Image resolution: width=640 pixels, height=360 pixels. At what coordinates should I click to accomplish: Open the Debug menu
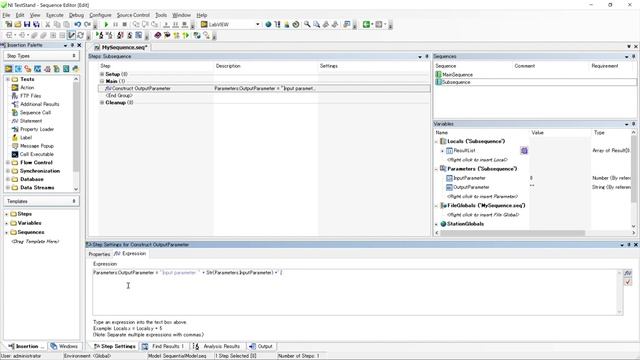76,15
